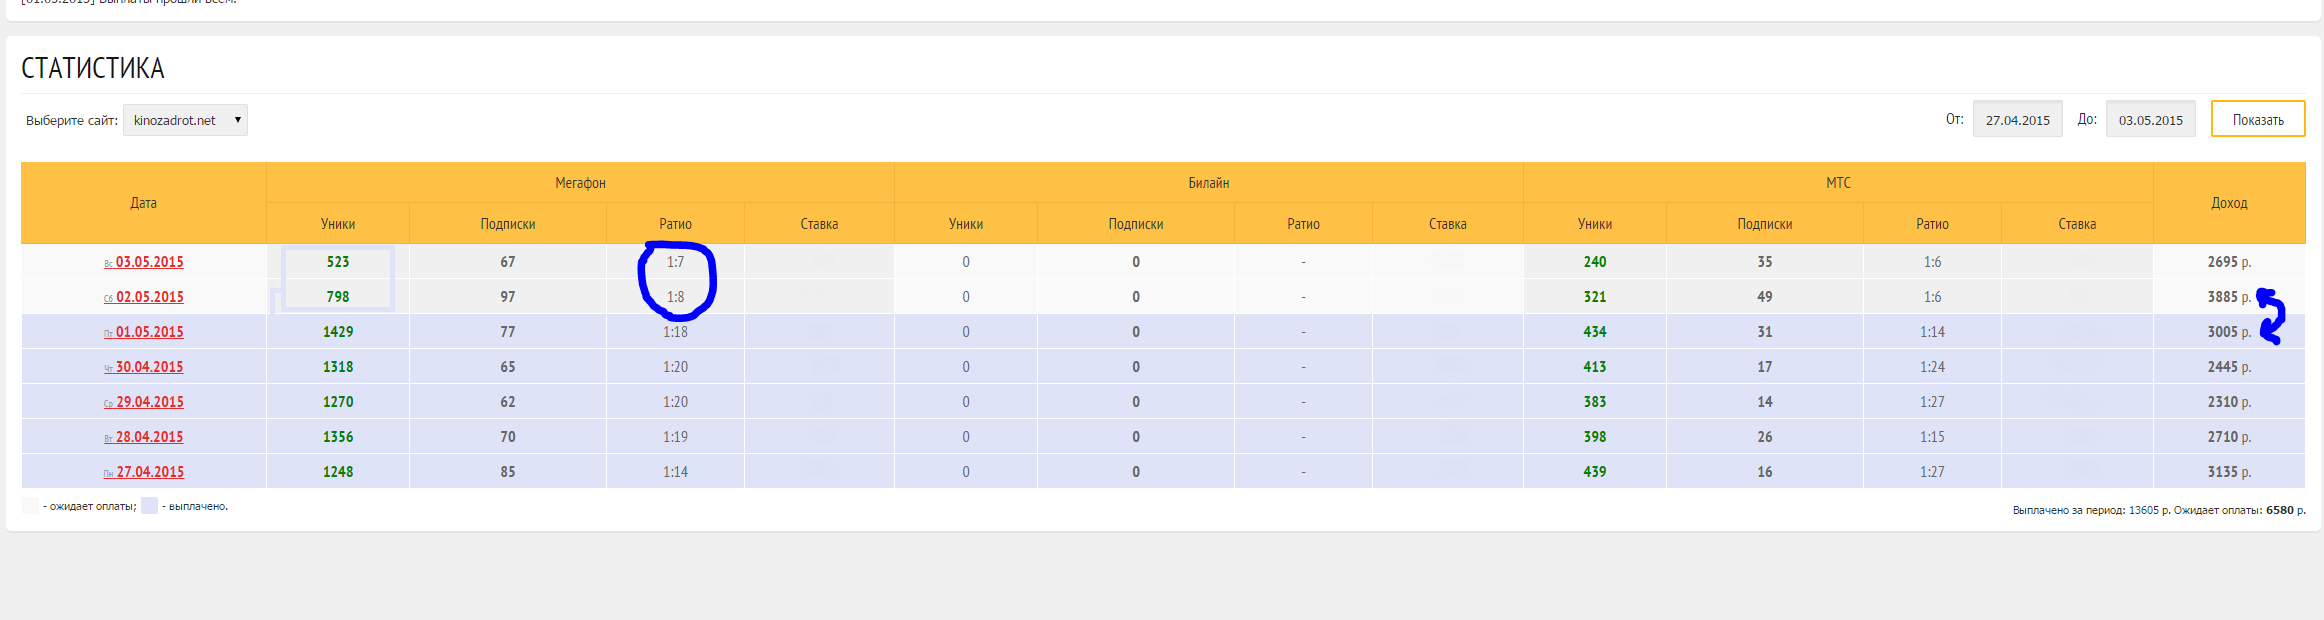Click the 3885 р. income cell
Screen dimensions: 2324x620
(x=2228, y=297)
